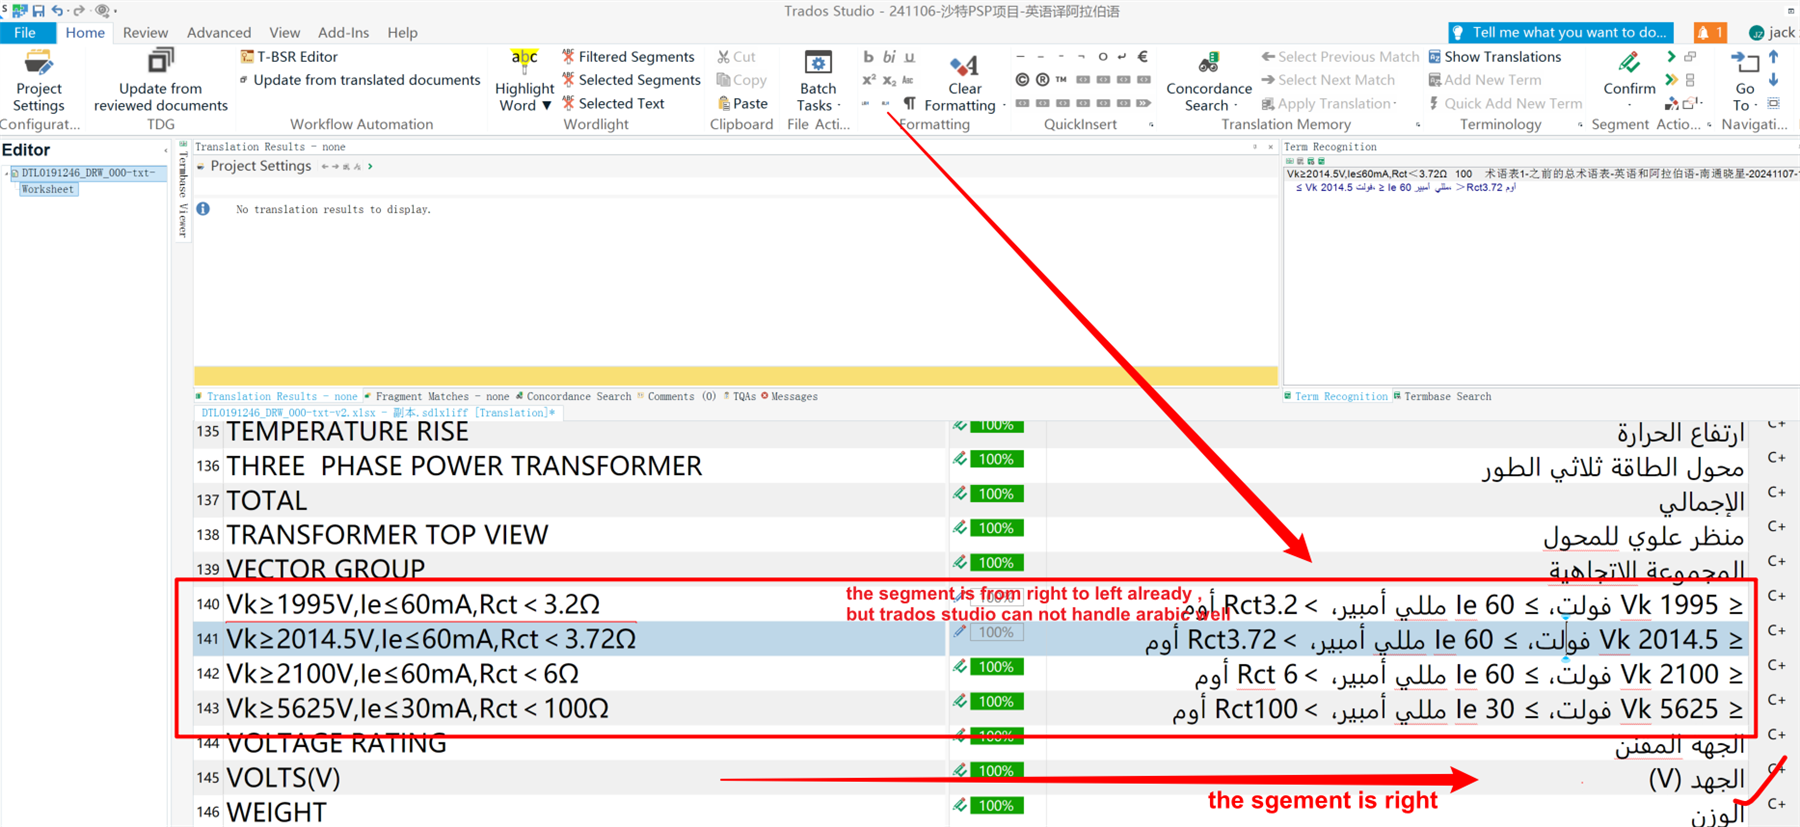Image resolution: width=1800 pixels, height=827 pixels.
Task: Click the Clear Formatting icon
Action: coord(964,65)
